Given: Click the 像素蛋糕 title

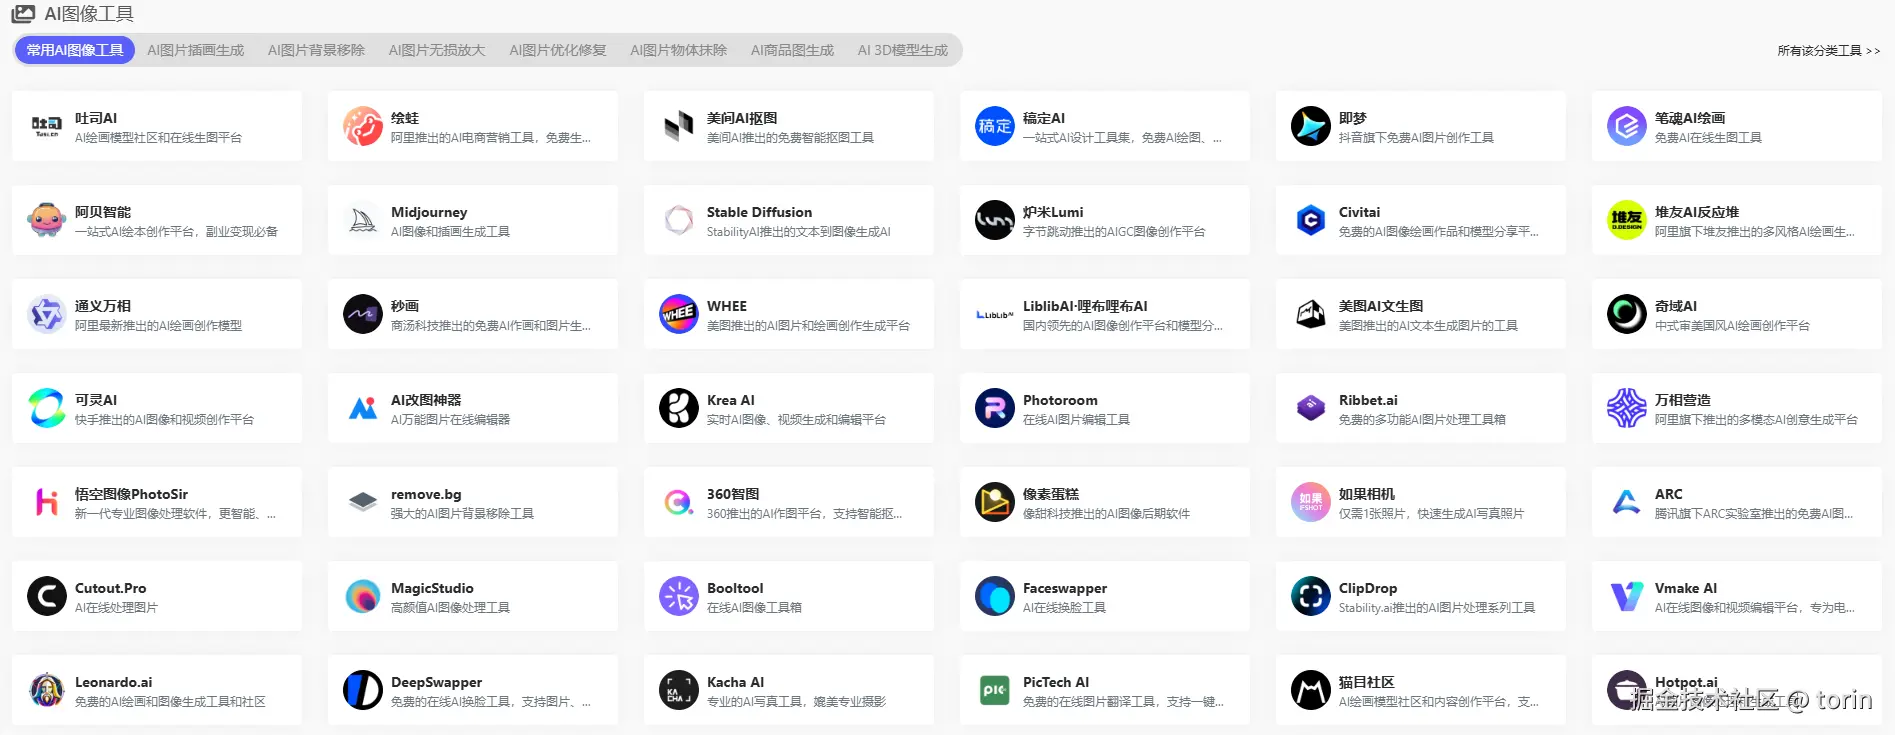Looking at the screenshot, I should pyautogui.click(x=1051, y=494).
